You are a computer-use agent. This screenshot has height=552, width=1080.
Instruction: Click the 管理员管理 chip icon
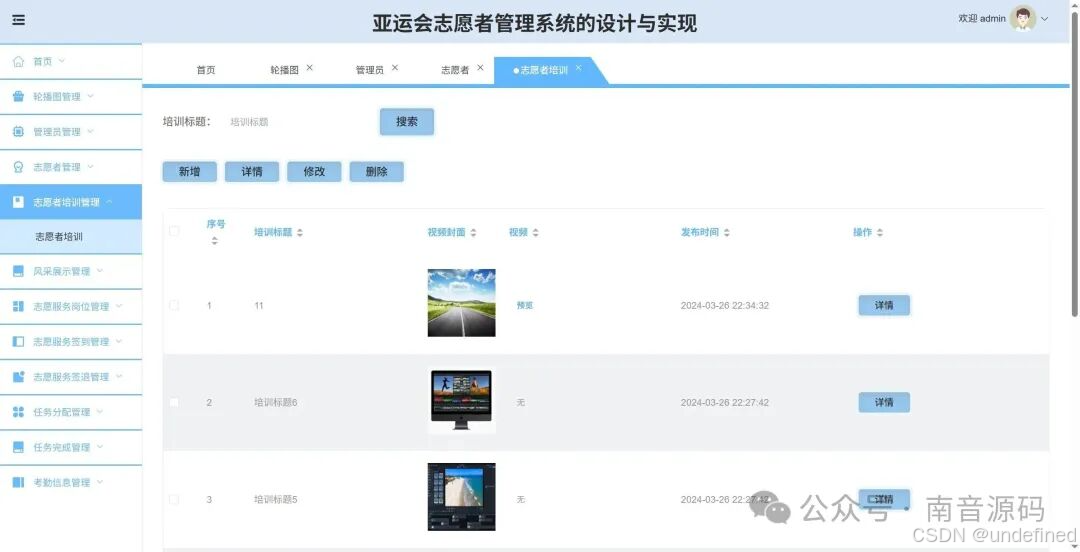click(19, 132)
